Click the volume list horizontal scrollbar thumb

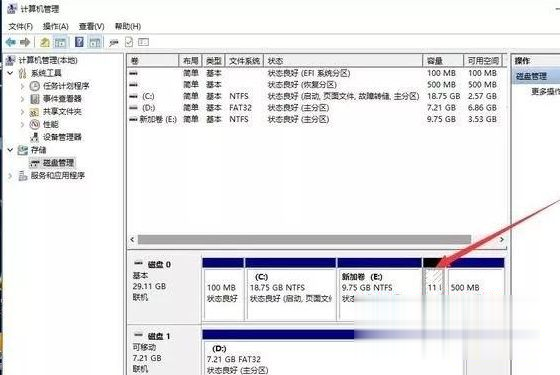point(304,239)
